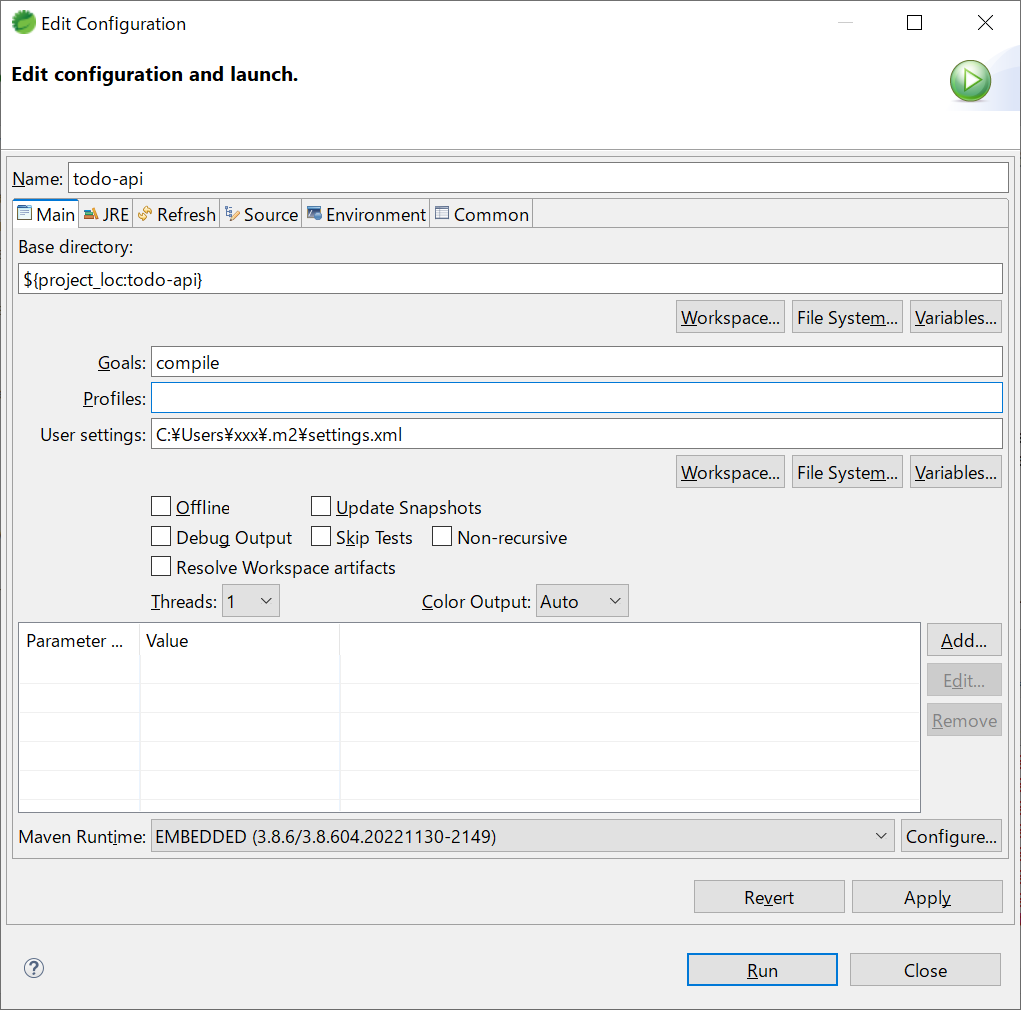Enable Debug Output option
This screenshot has height=1010, width=1021.
pos(161,537)
